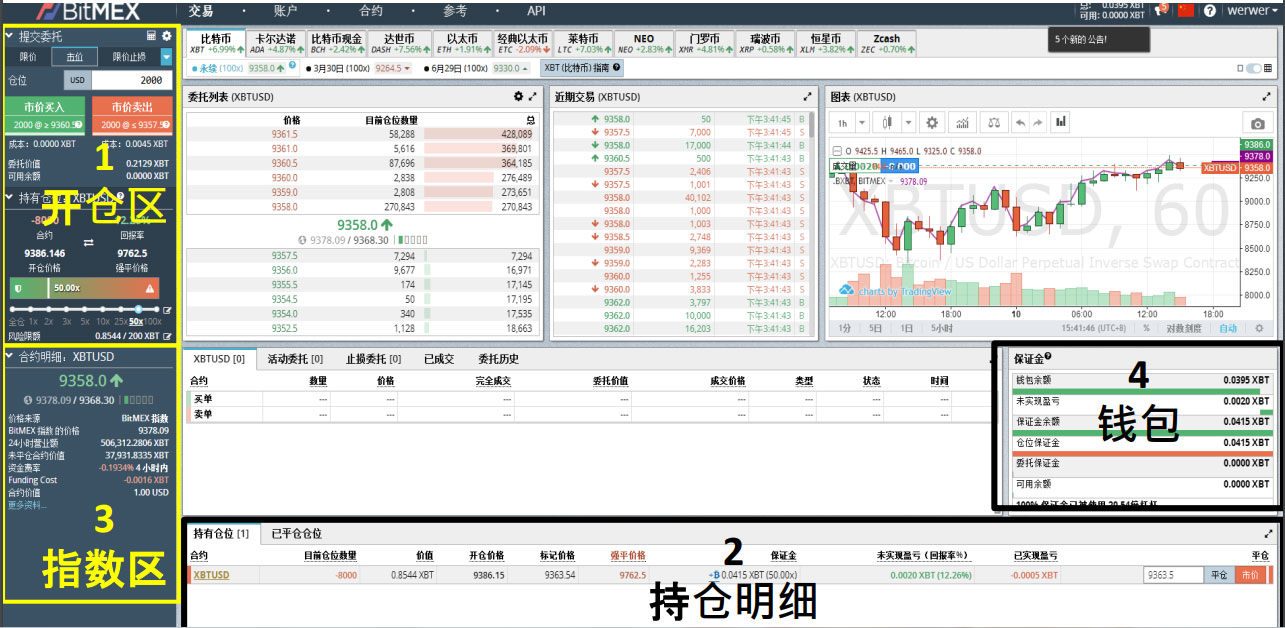Open order book settings gear
The height and width of the screenshot is (628, 1285).
(518, 97)
